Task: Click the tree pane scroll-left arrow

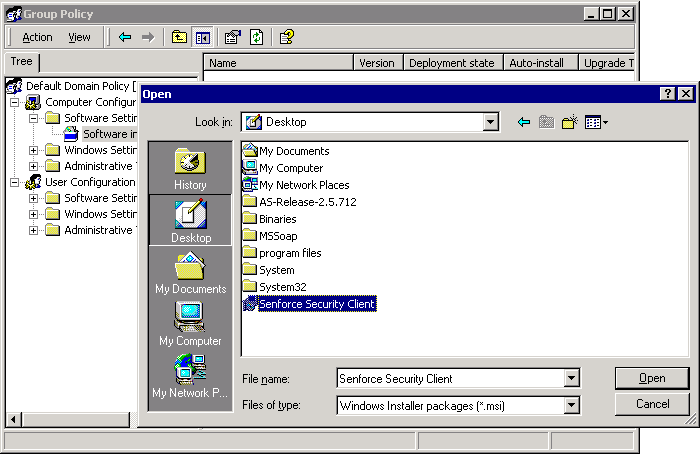Action: pyautogui.click(x=13, y=420)
